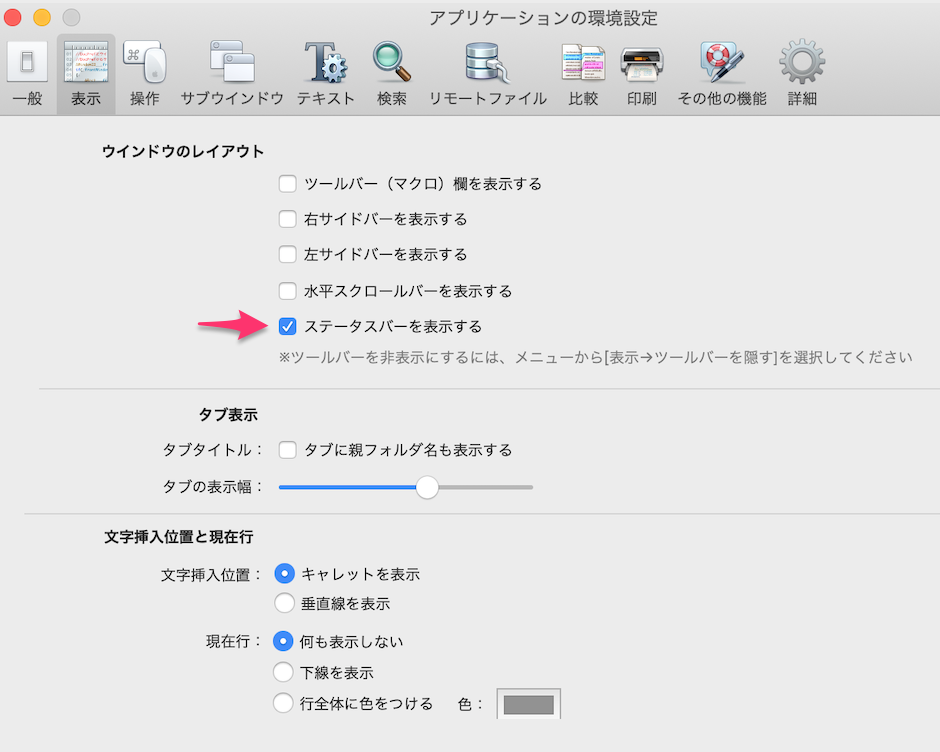This screenshot has width=940, height=752.
Task: Open the 操作 preferences pane
Action: (x=144, y=73)
